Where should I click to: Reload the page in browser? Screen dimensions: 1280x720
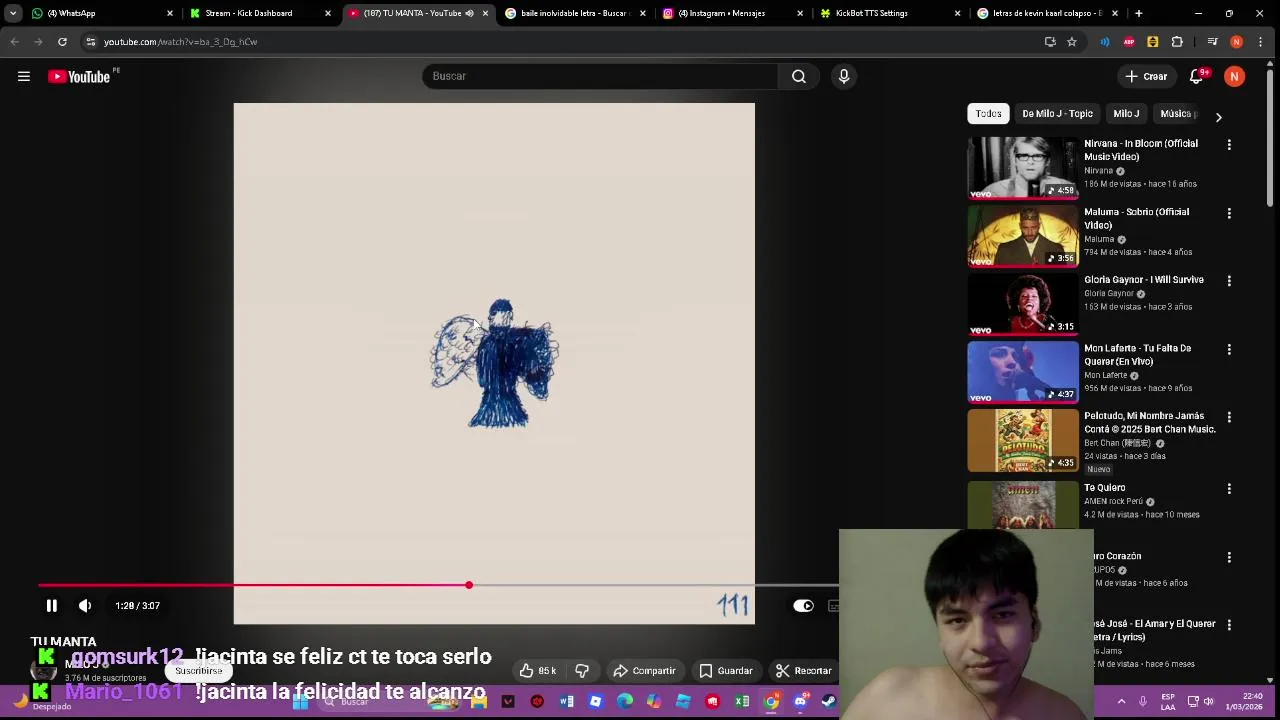pyautogui.click(x=62, y=42)
